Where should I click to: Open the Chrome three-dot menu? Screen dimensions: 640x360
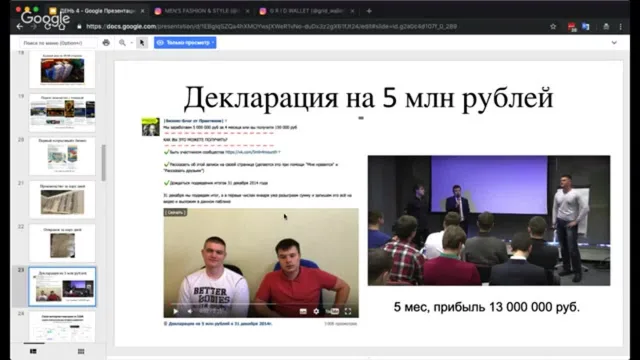pyautogui.click(x=620, y=27)
